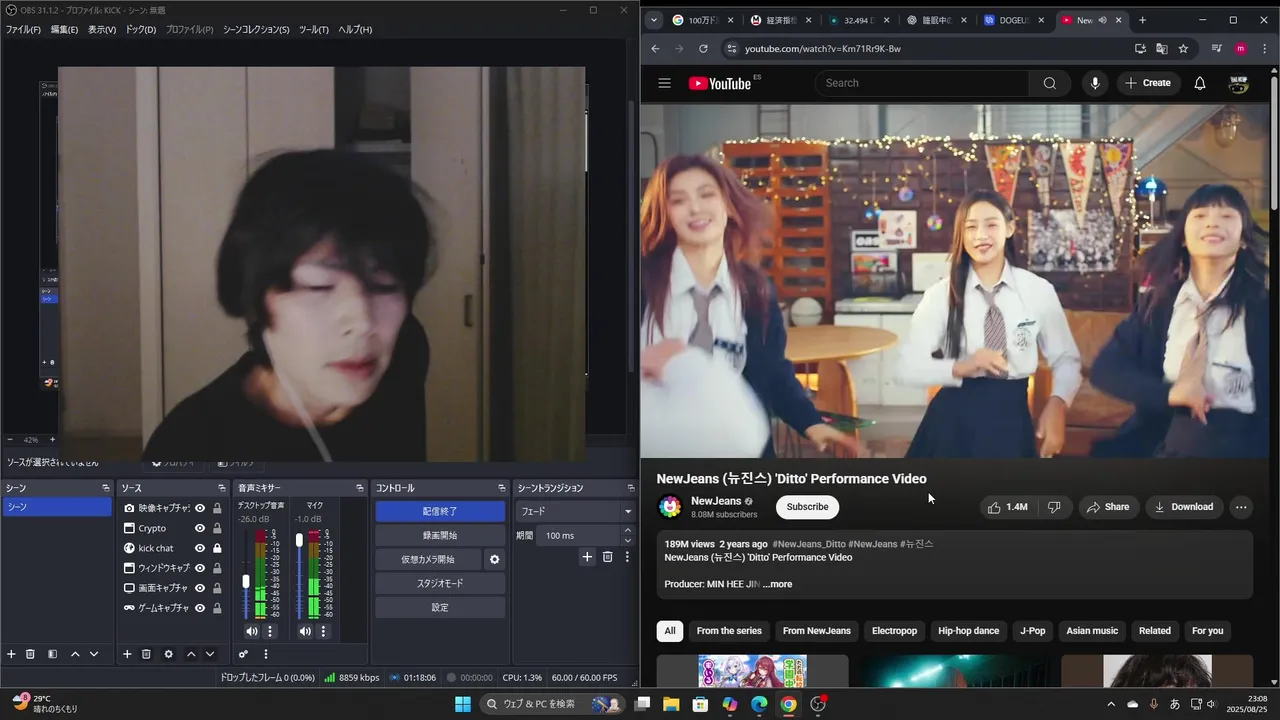The height and width of the screenshot is (720, 1280).
Task: Toggle lock on kick chat source
Action: click(x=217, y=548)
